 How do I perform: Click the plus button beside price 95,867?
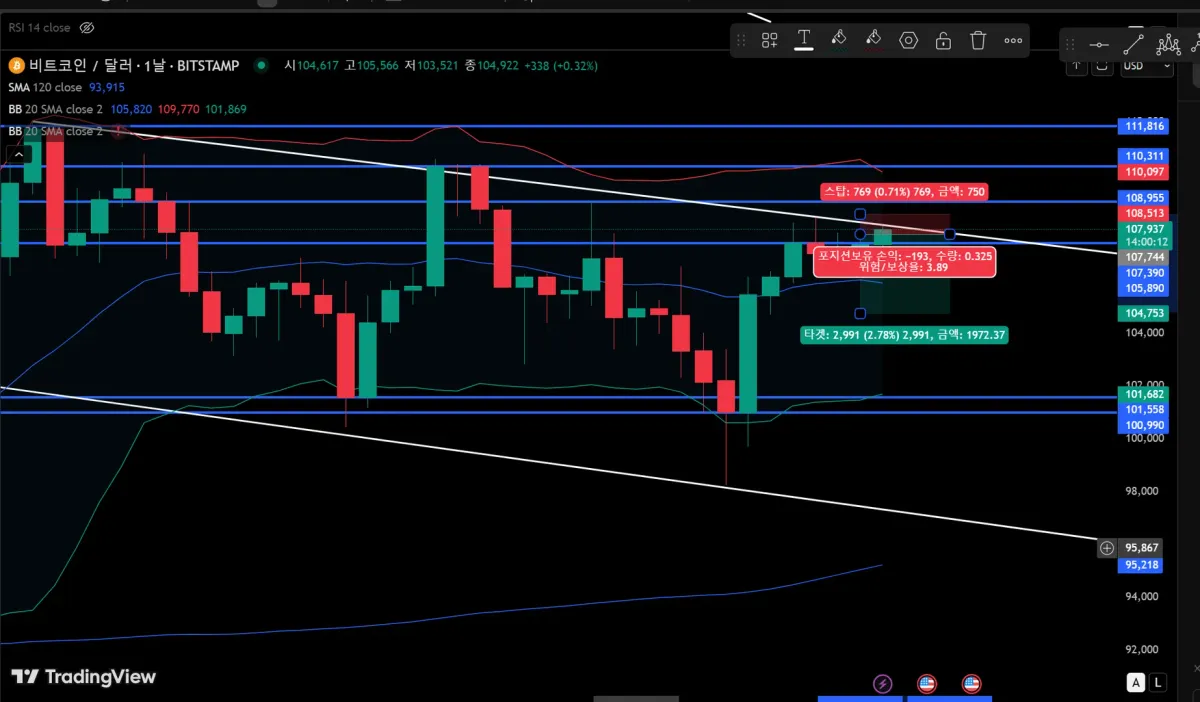[x=1106, y=547]
